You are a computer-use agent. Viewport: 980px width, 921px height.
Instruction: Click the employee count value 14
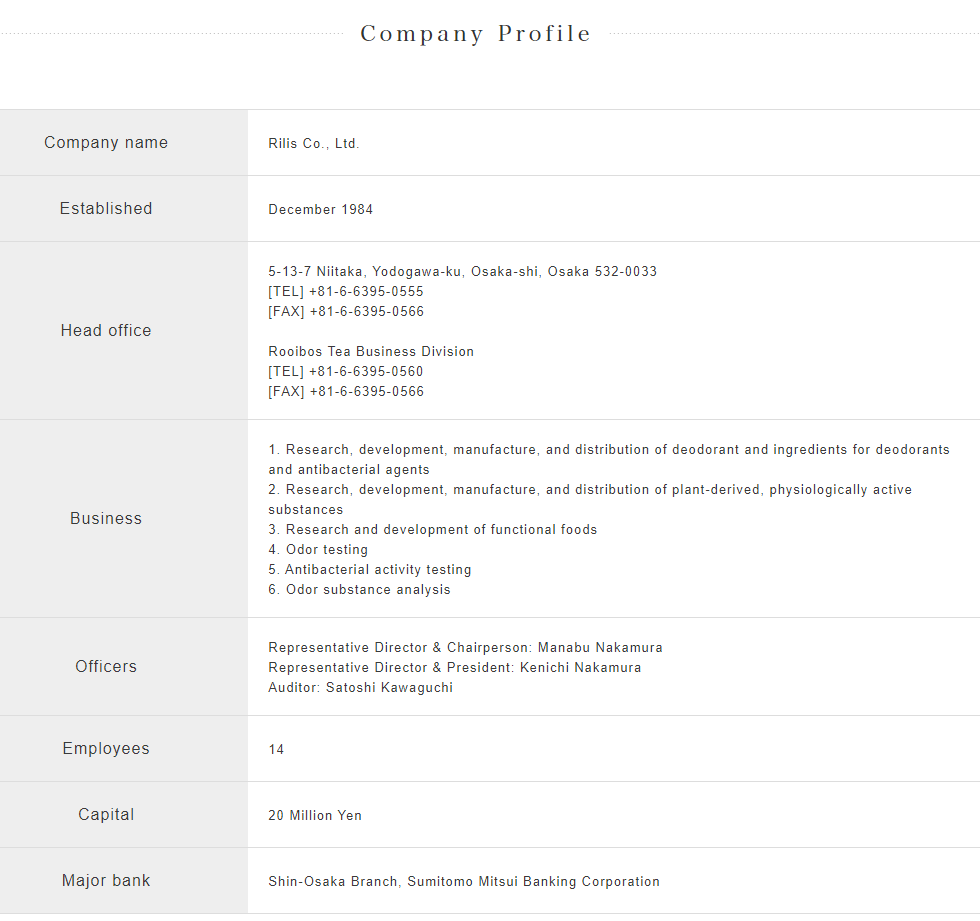click(x=276, y=750)
